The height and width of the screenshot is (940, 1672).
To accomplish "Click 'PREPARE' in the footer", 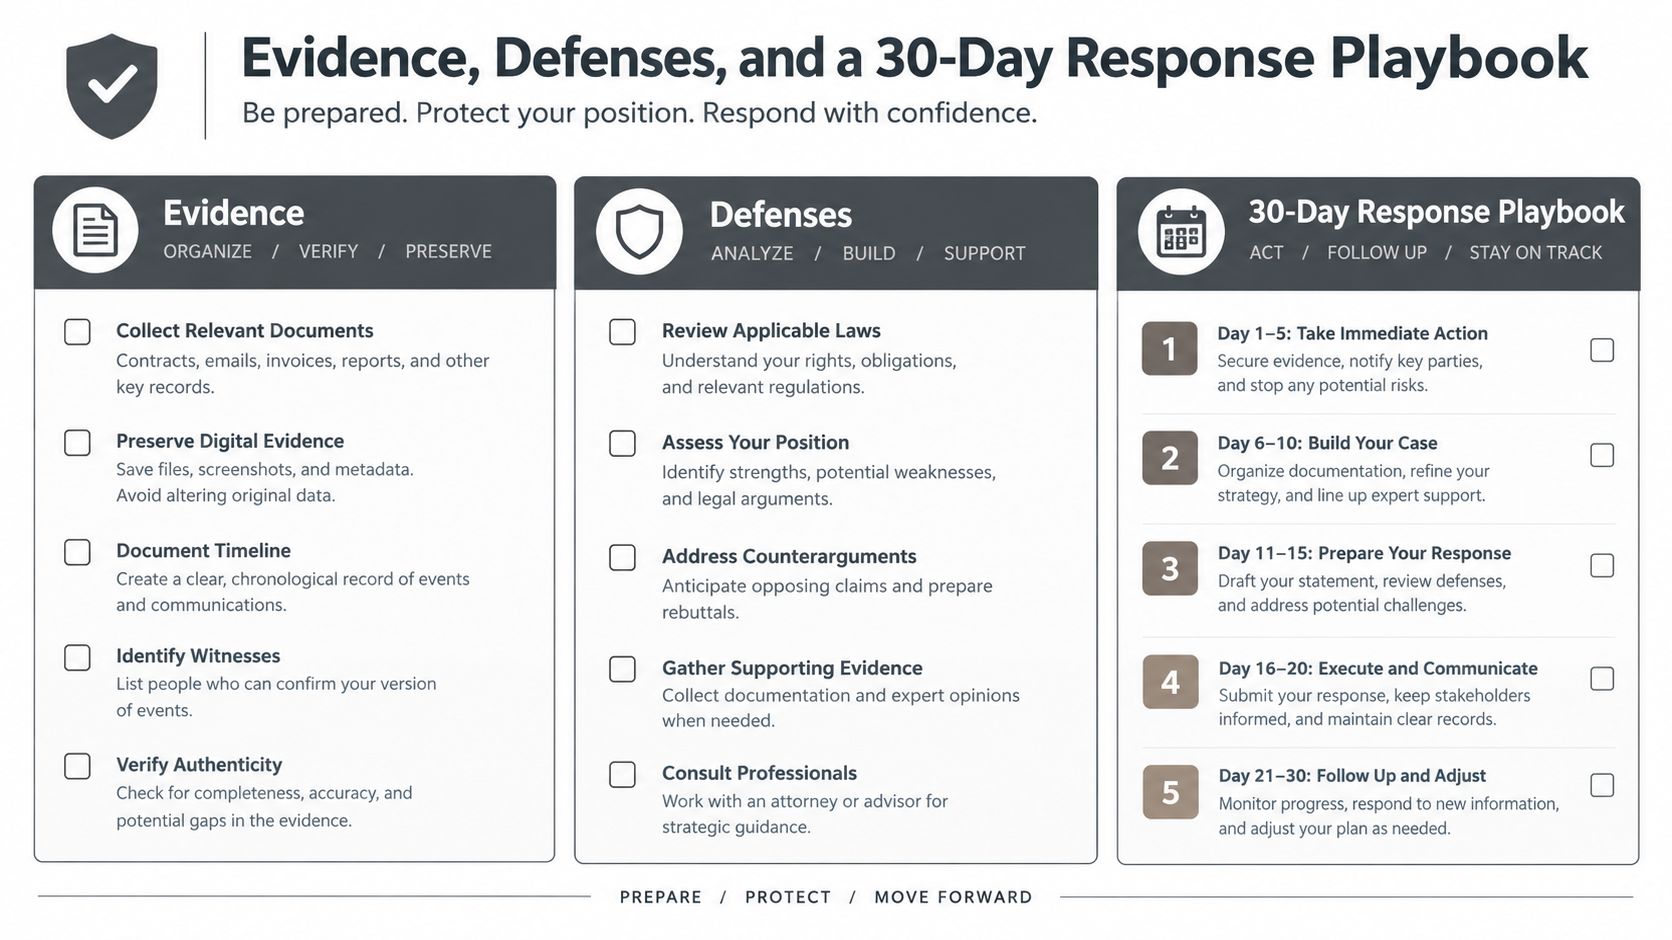I will coord(661,897).
